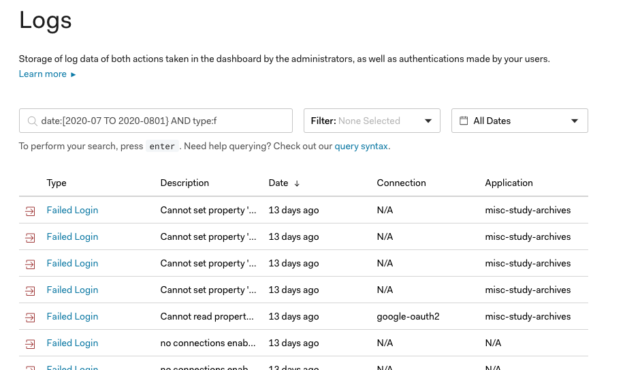Click the failed login icon in google-oauth2 row
The image size is (640, 370).
point(30,317)
